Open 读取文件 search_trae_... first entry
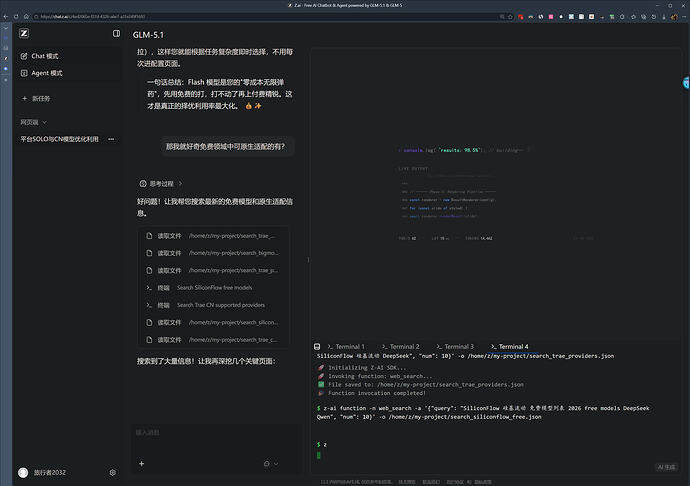The width and height of the screenshot is (690, 486). point(213,236)
